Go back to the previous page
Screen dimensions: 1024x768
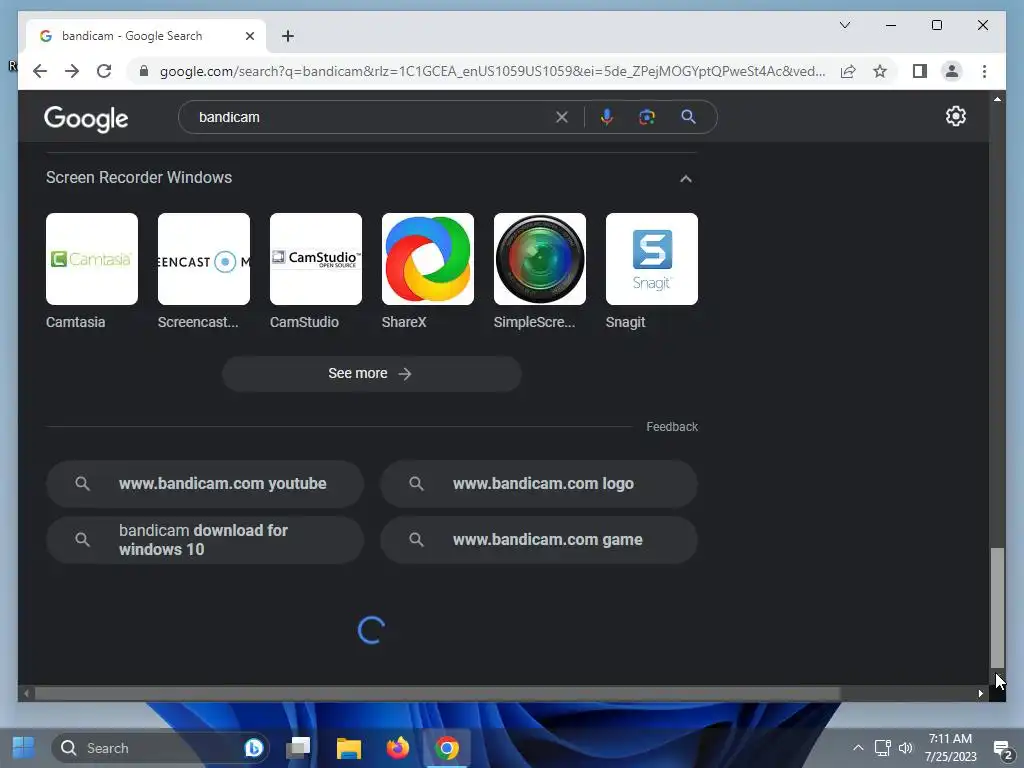(40, 71)
